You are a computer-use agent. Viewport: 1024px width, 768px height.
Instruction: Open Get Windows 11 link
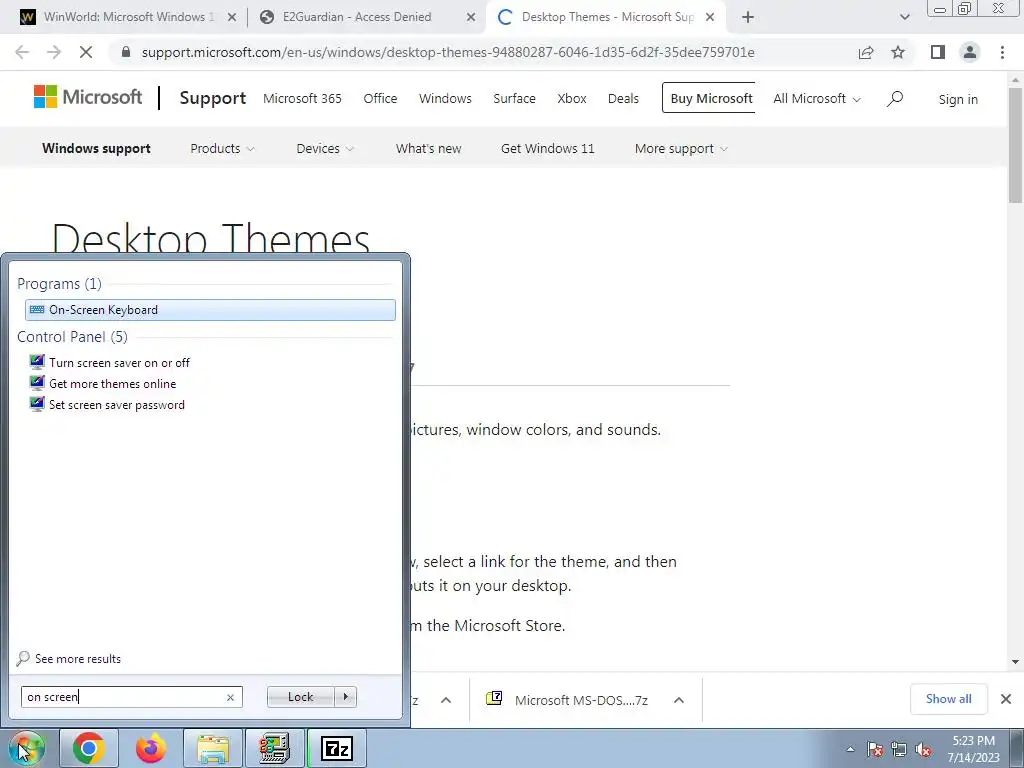(548, 148)
